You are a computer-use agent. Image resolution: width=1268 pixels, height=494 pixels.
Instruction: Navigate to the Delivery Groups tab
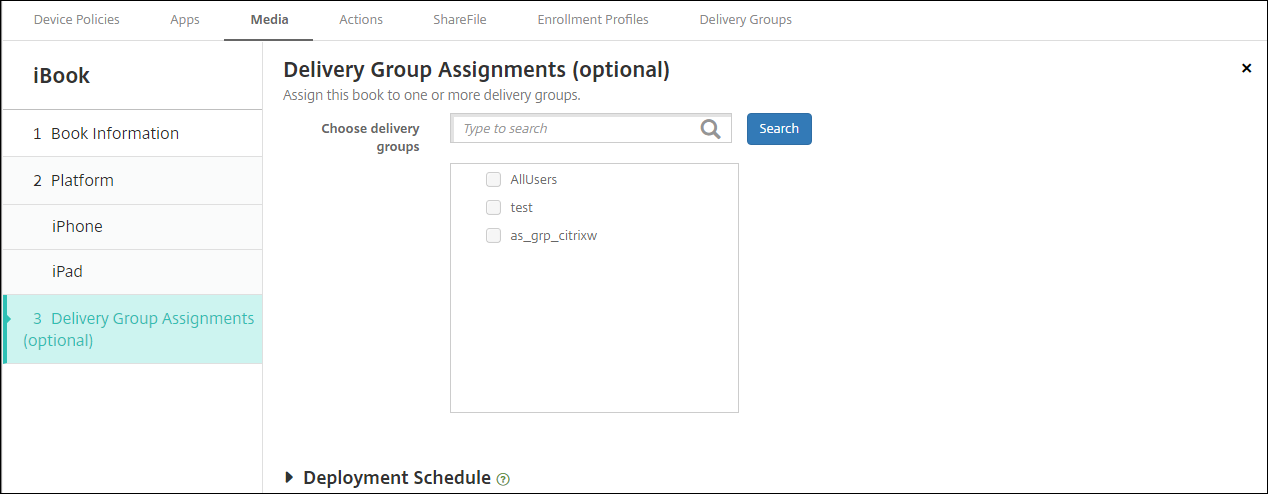[745, 20]
